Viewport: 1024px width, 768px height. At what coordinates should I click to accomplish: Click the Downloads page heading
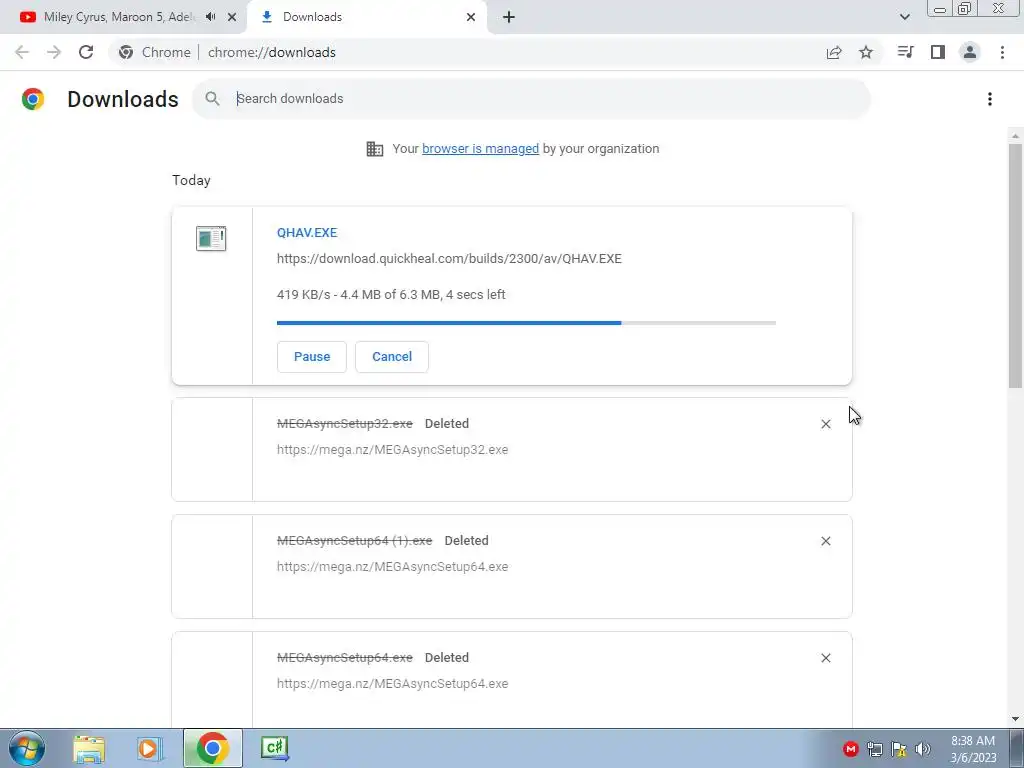(123, 99)
